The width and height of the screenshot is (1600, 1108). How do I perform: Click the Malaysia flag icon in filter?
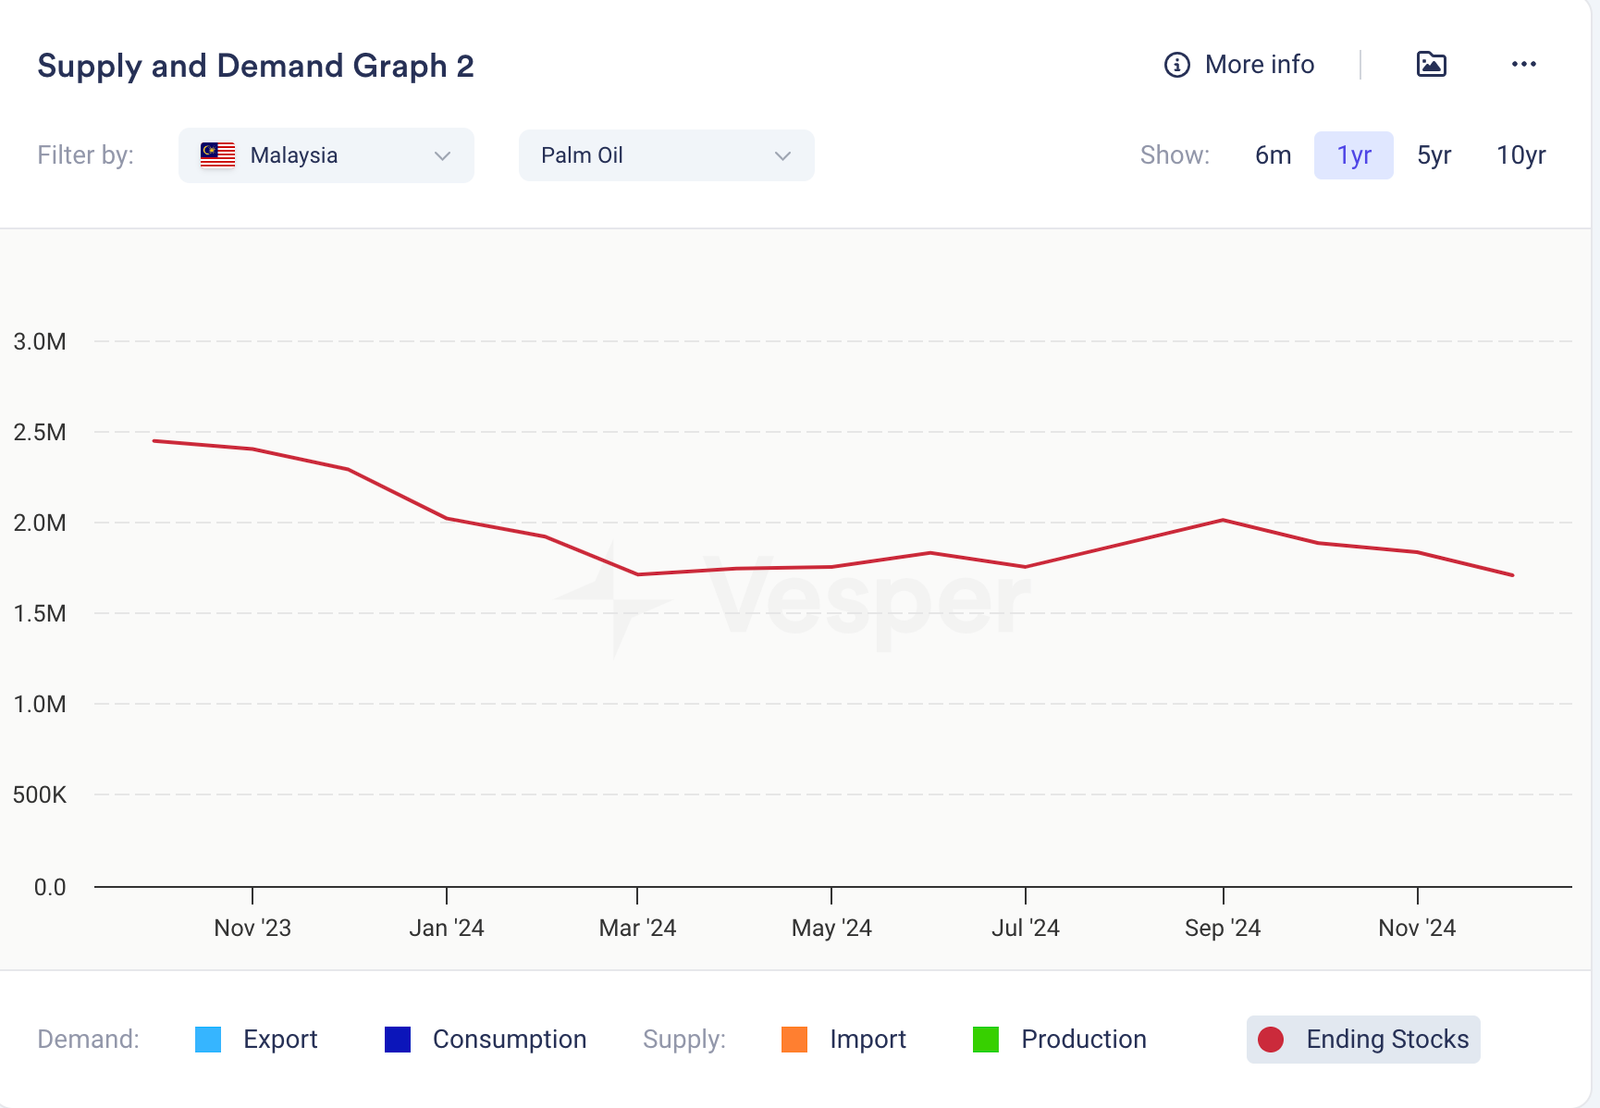[x=218, y=155]
